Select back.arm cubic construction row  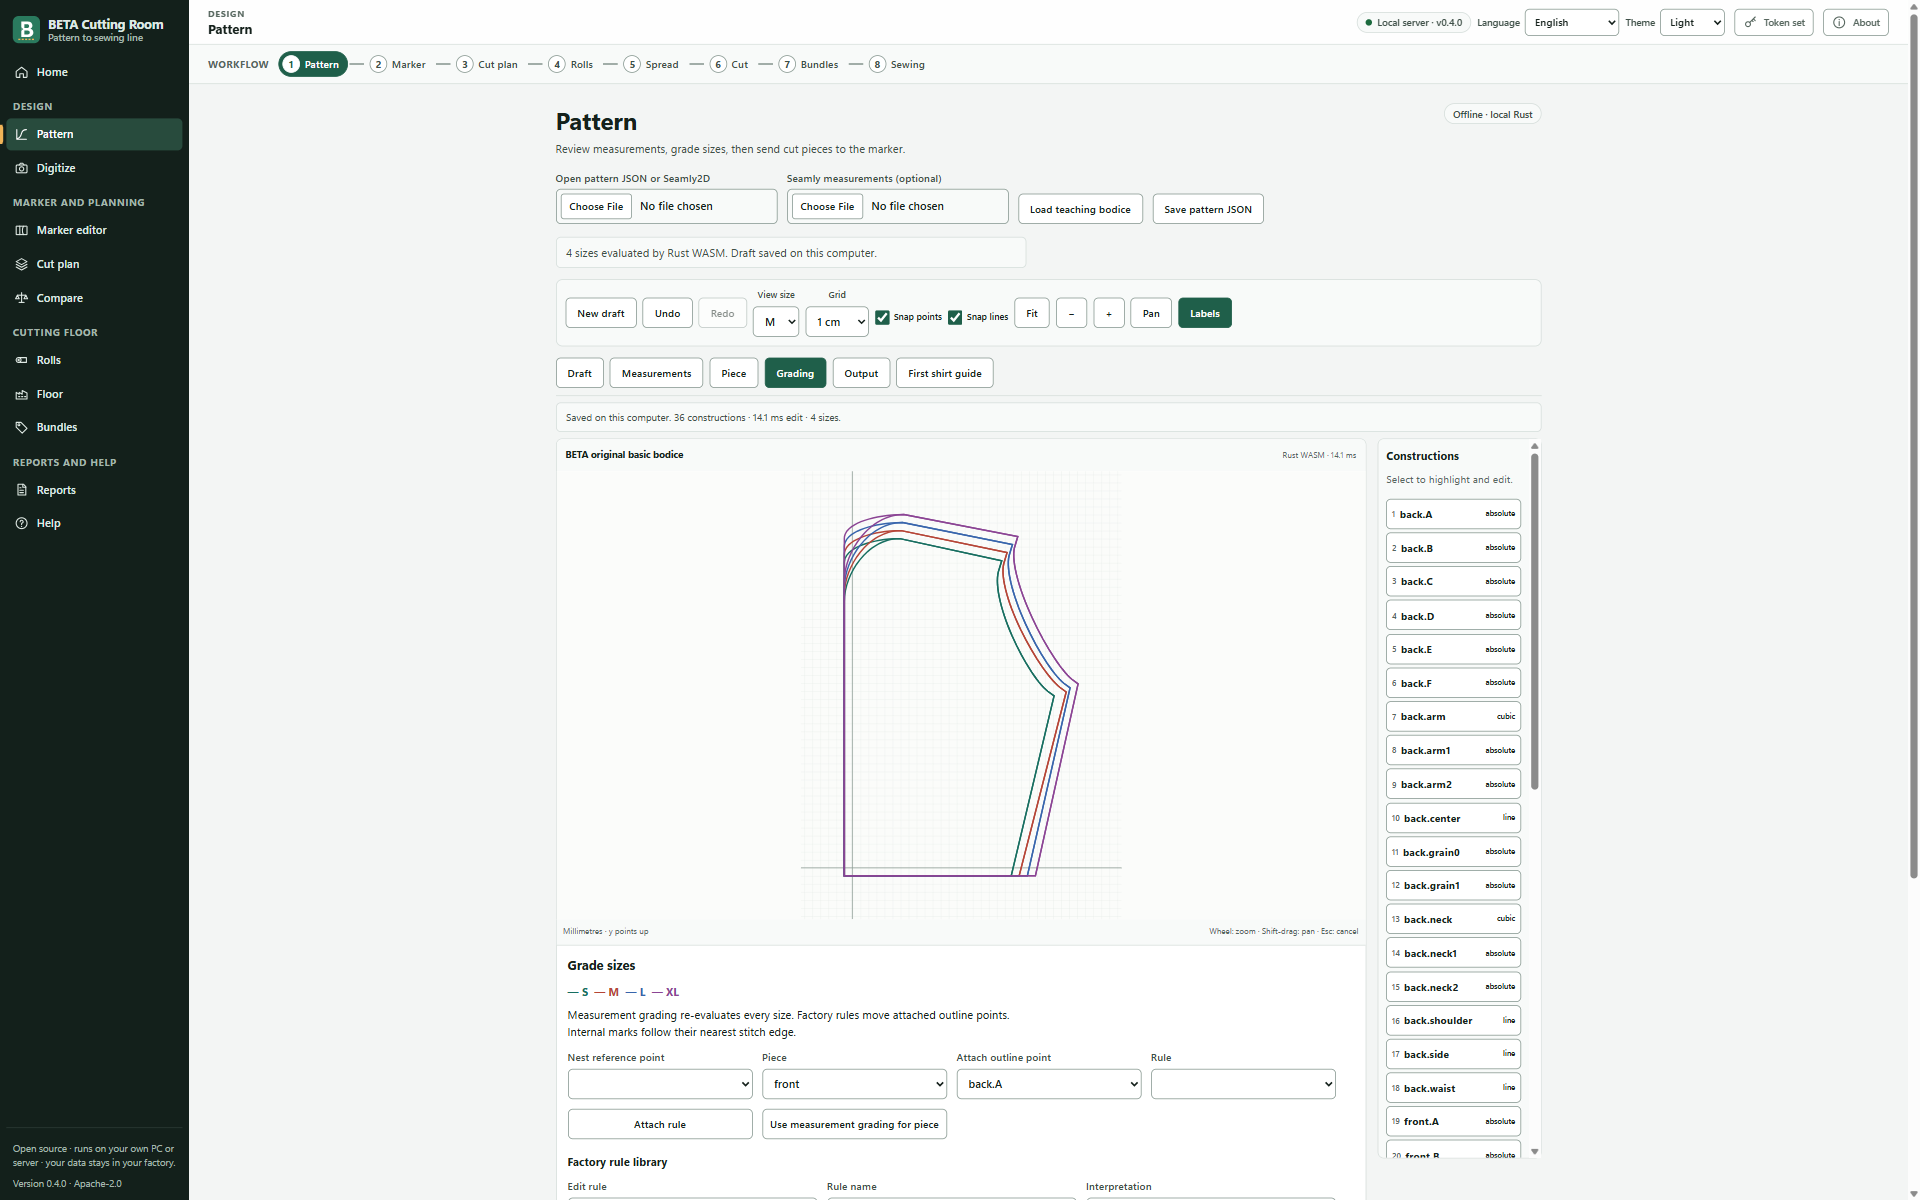click(1453, 716)
